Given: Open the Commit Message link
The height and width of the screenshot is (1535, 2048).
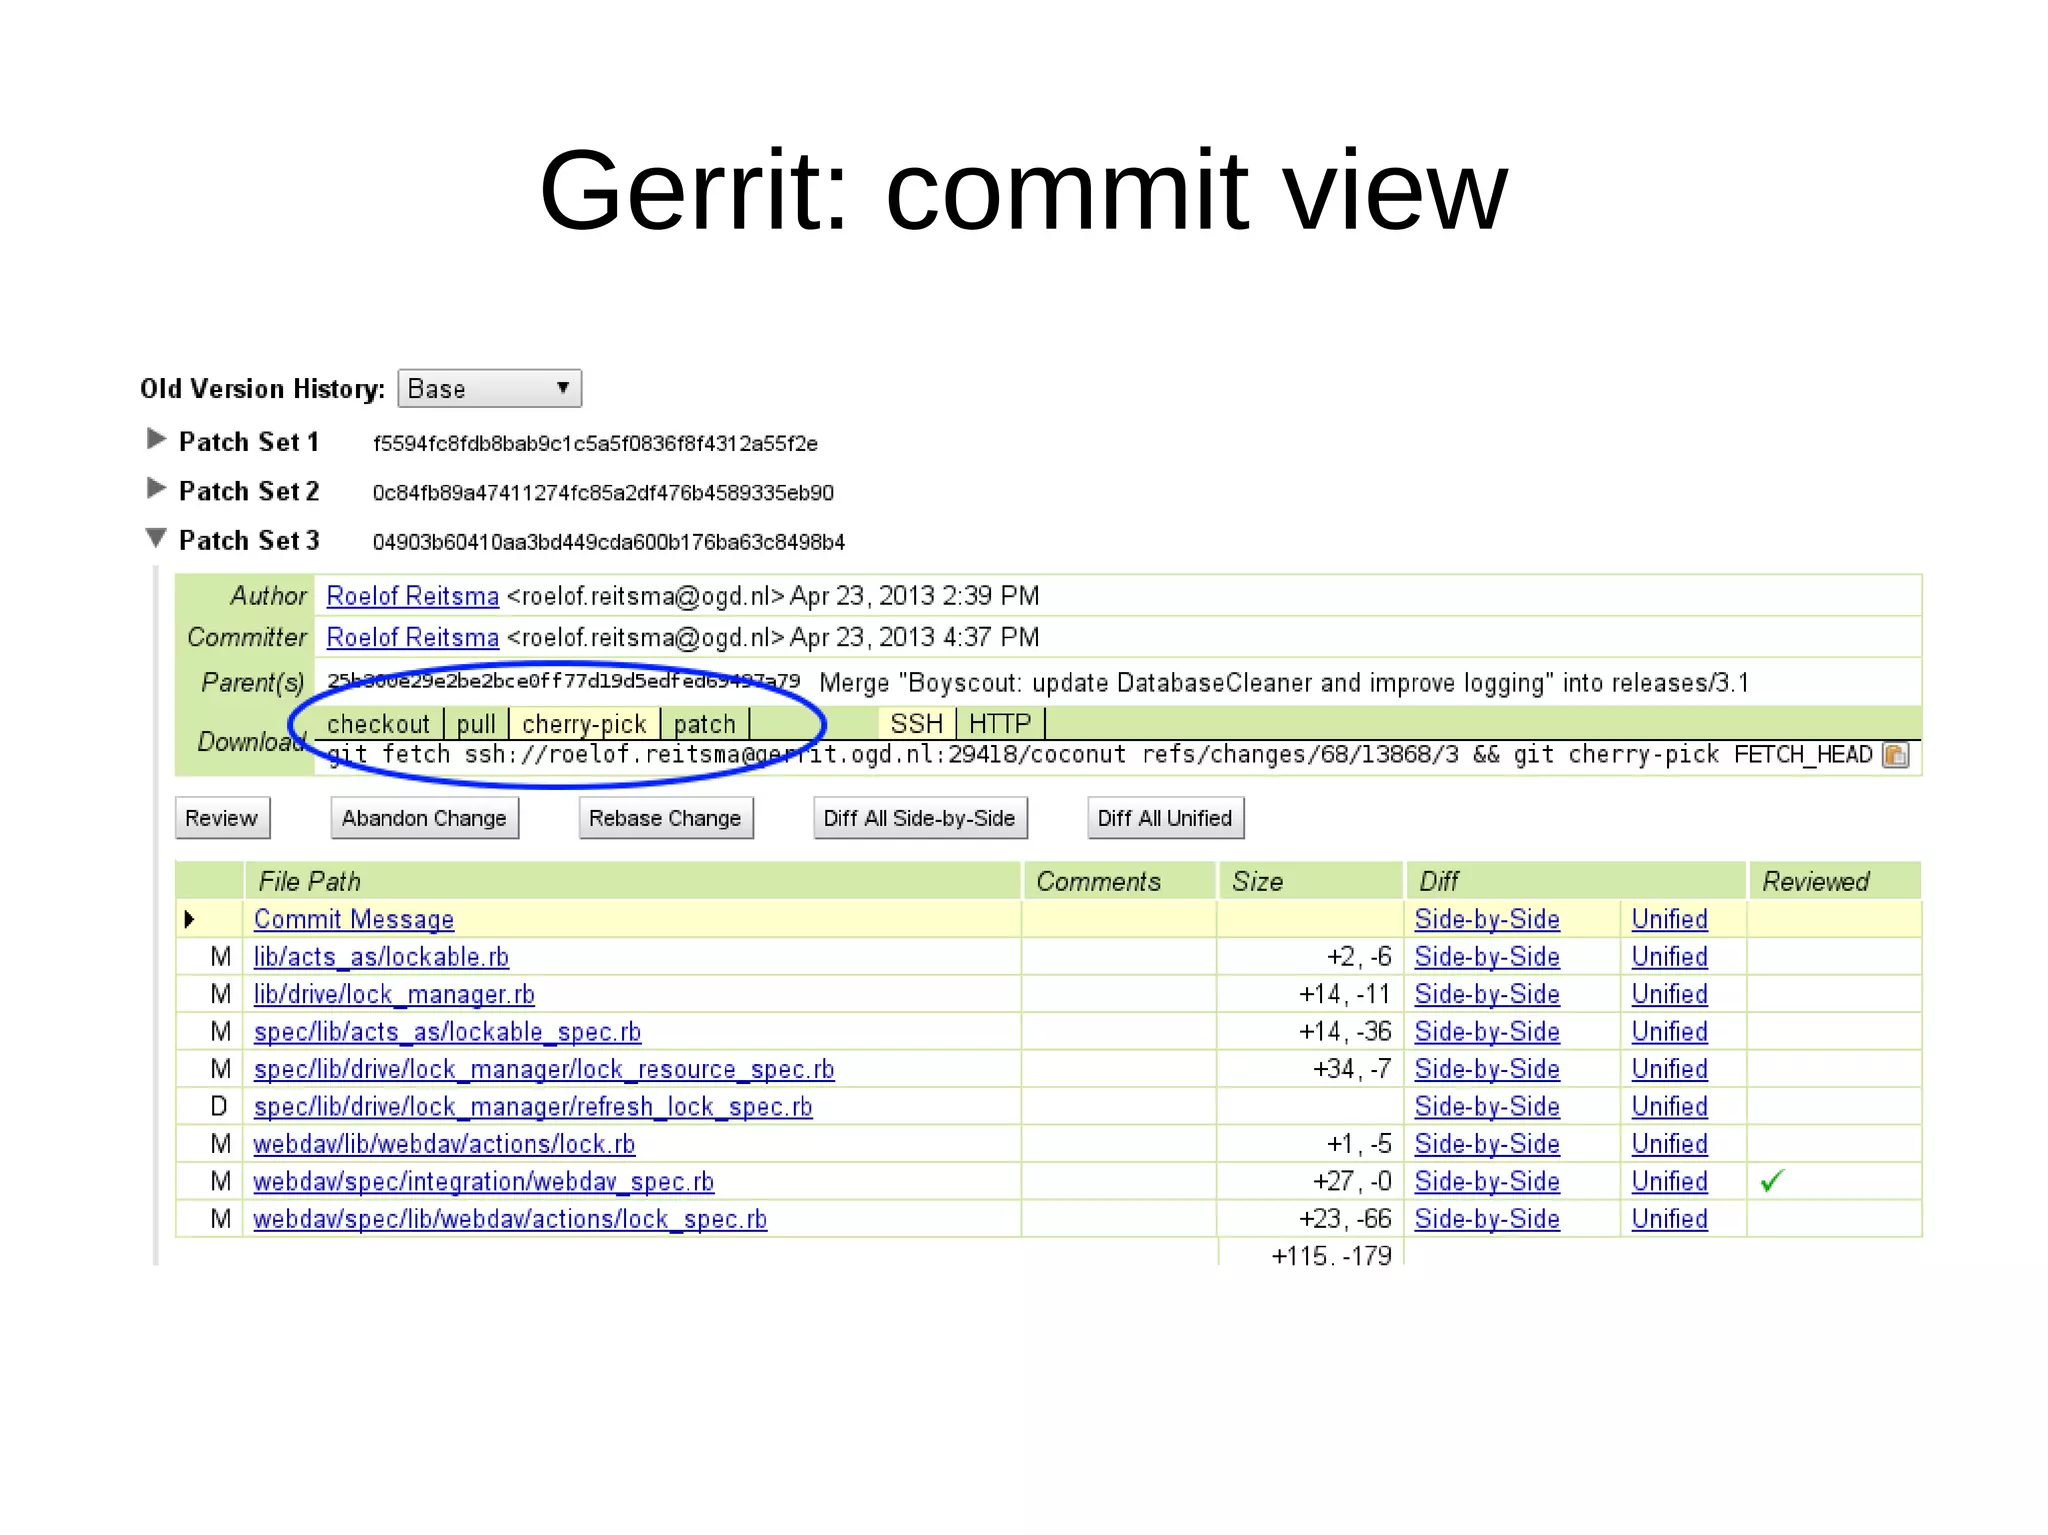Looking at the screenshot, I should (x=354, y=919).
